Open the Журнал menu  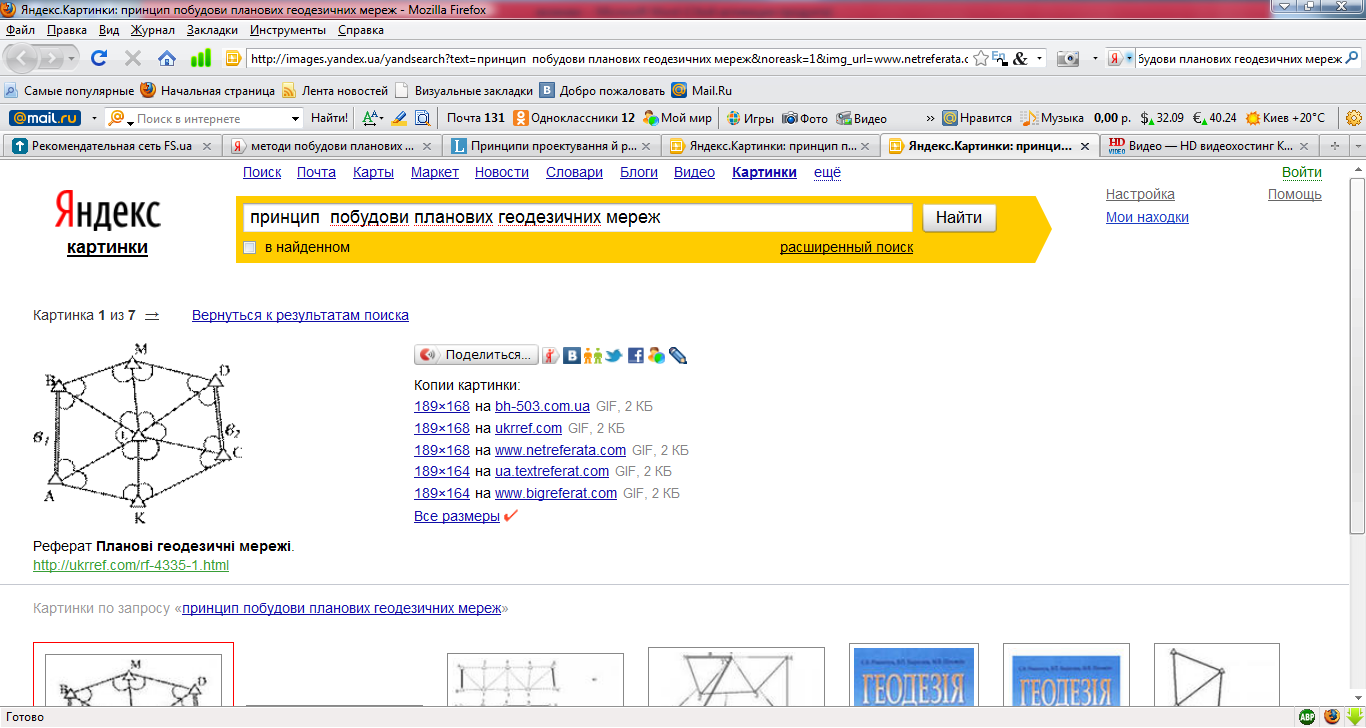click(152, 30)
